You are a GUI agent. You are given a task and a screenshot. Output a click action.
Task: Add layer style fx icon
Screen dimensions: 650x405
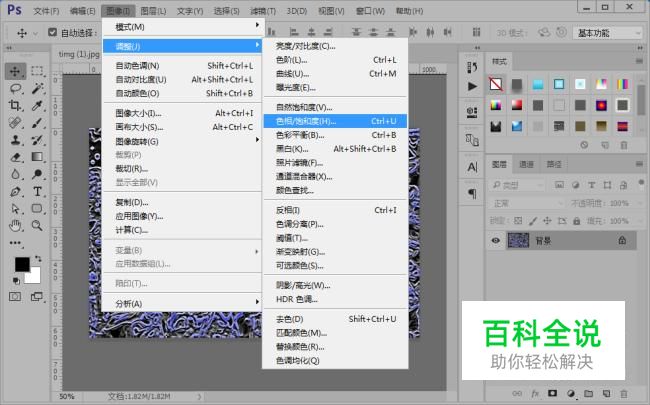pyautogui.click(x=535, y=393)
